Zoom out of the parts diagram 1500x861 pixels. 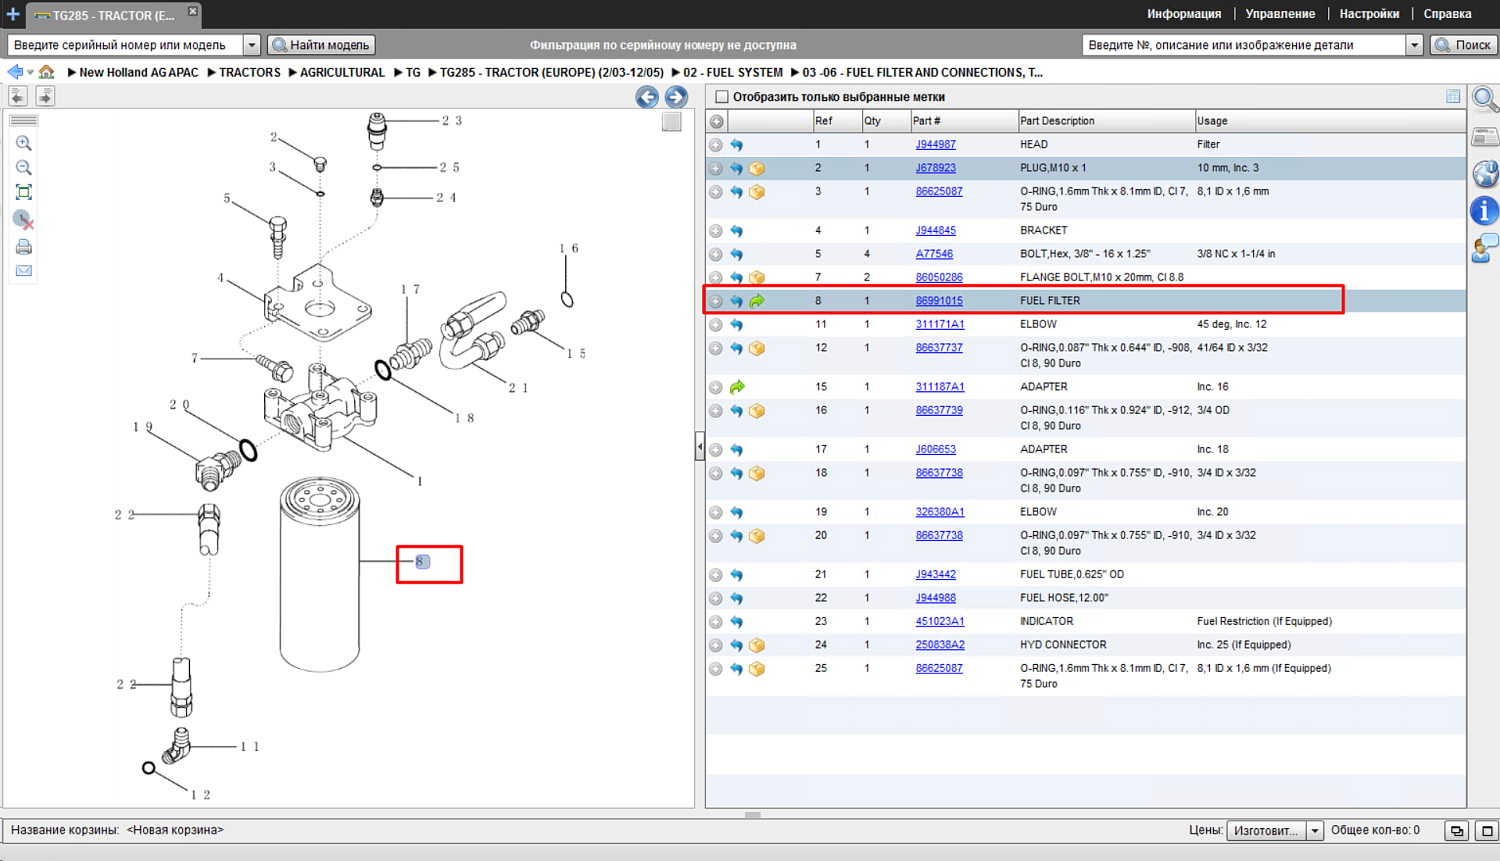pyautogui.click(x=24, y=168)
